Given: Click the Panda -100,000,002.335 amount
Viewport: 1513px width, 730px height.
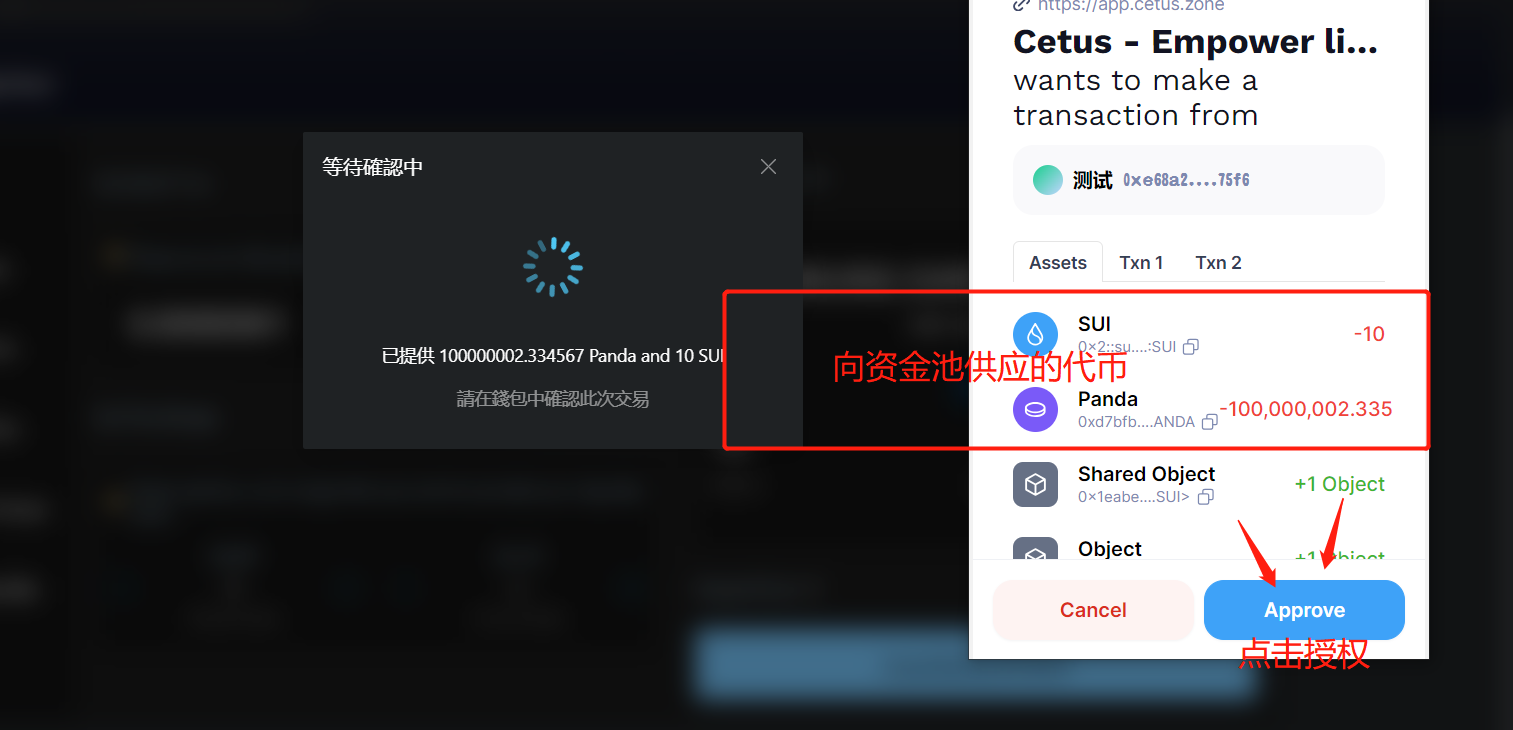Looking at the screenshot, I should click(x=1306, y=409).
